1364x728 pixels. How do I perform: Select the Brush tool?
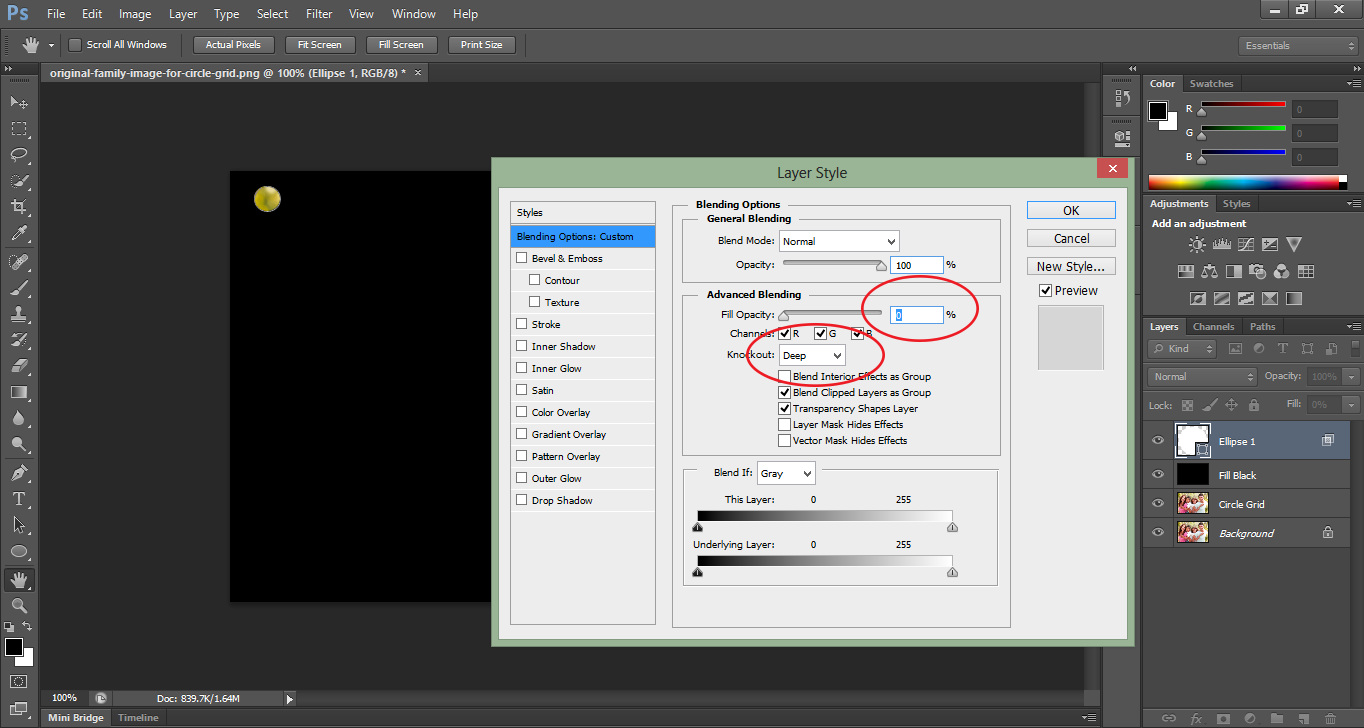(18, 287)
